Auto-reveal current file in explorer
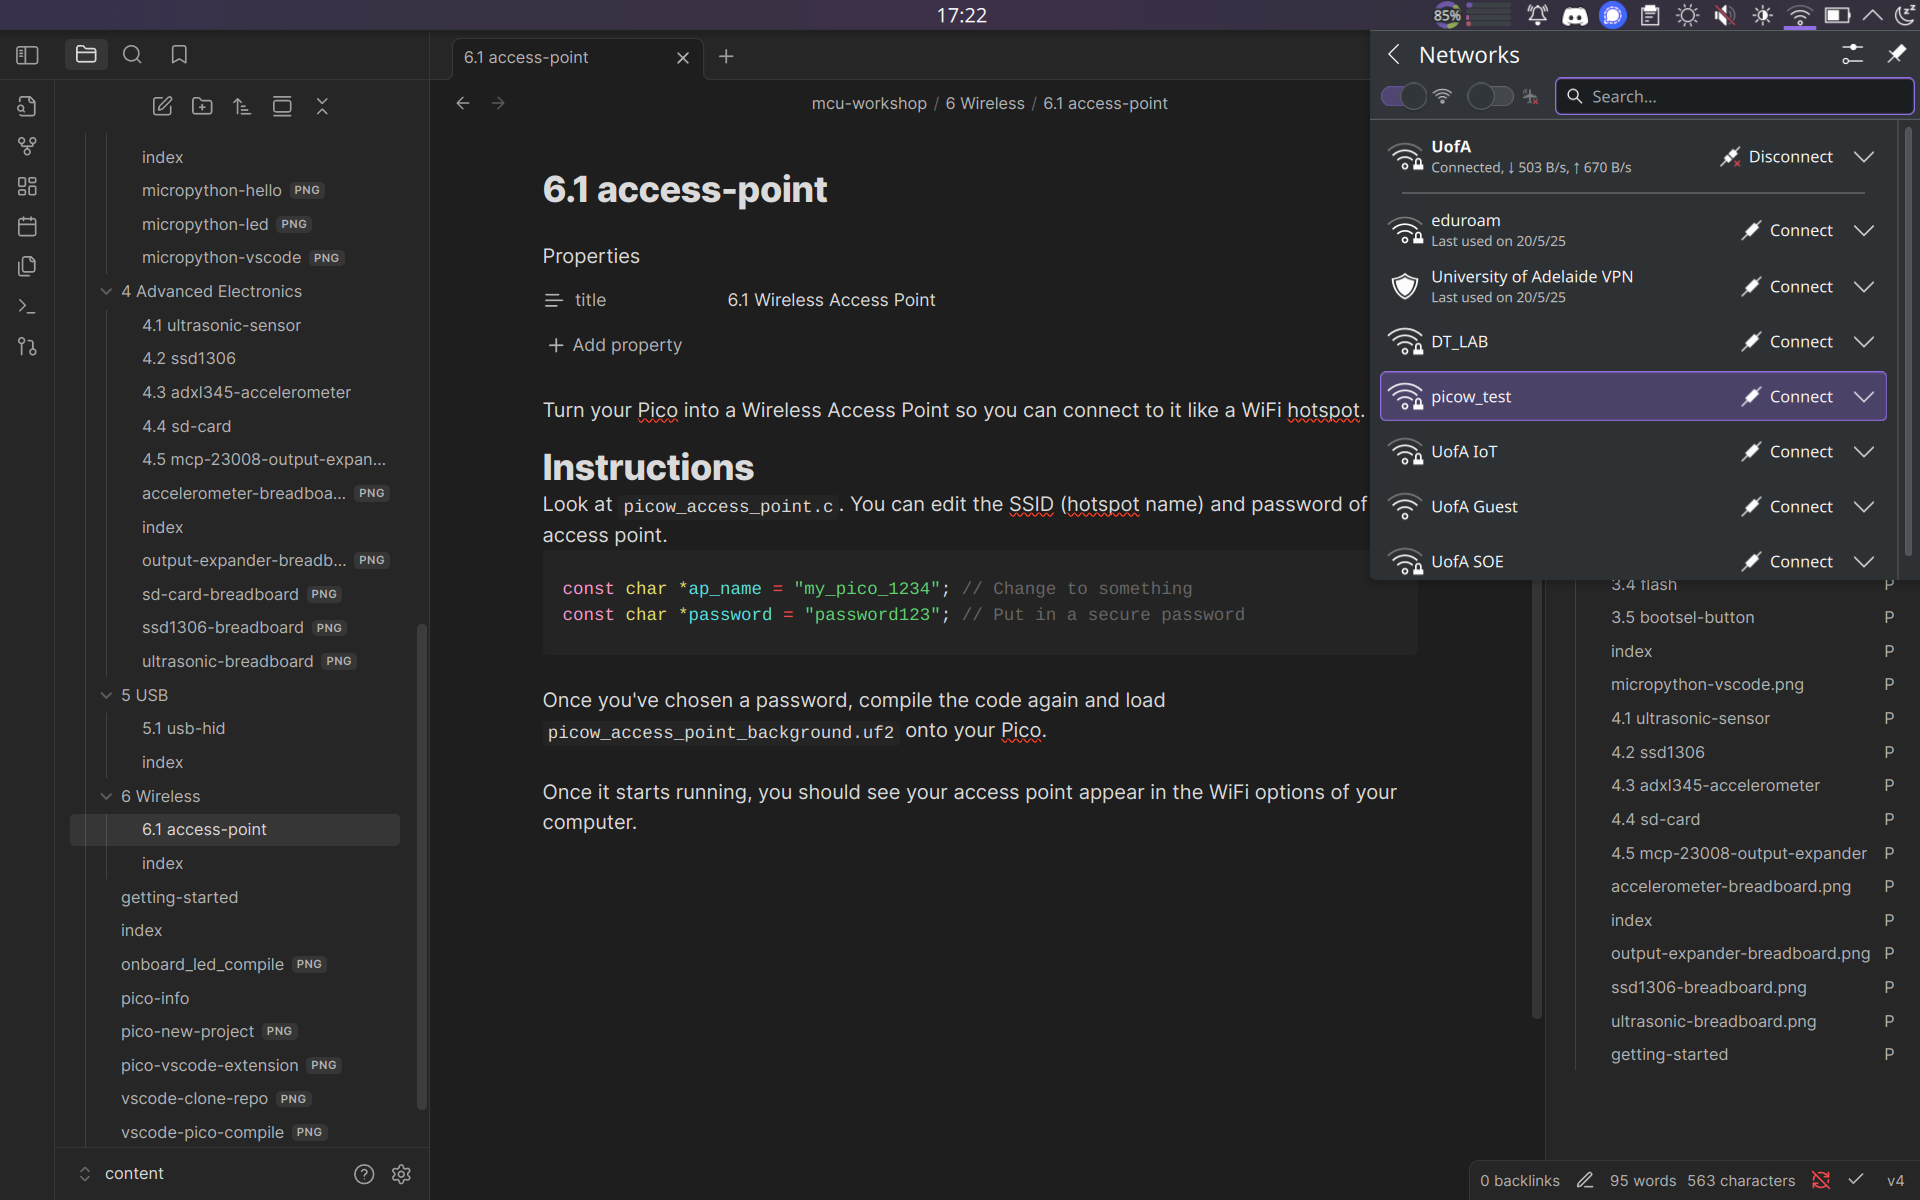This screenshot has height=1200, width=1920. (282, 106)
